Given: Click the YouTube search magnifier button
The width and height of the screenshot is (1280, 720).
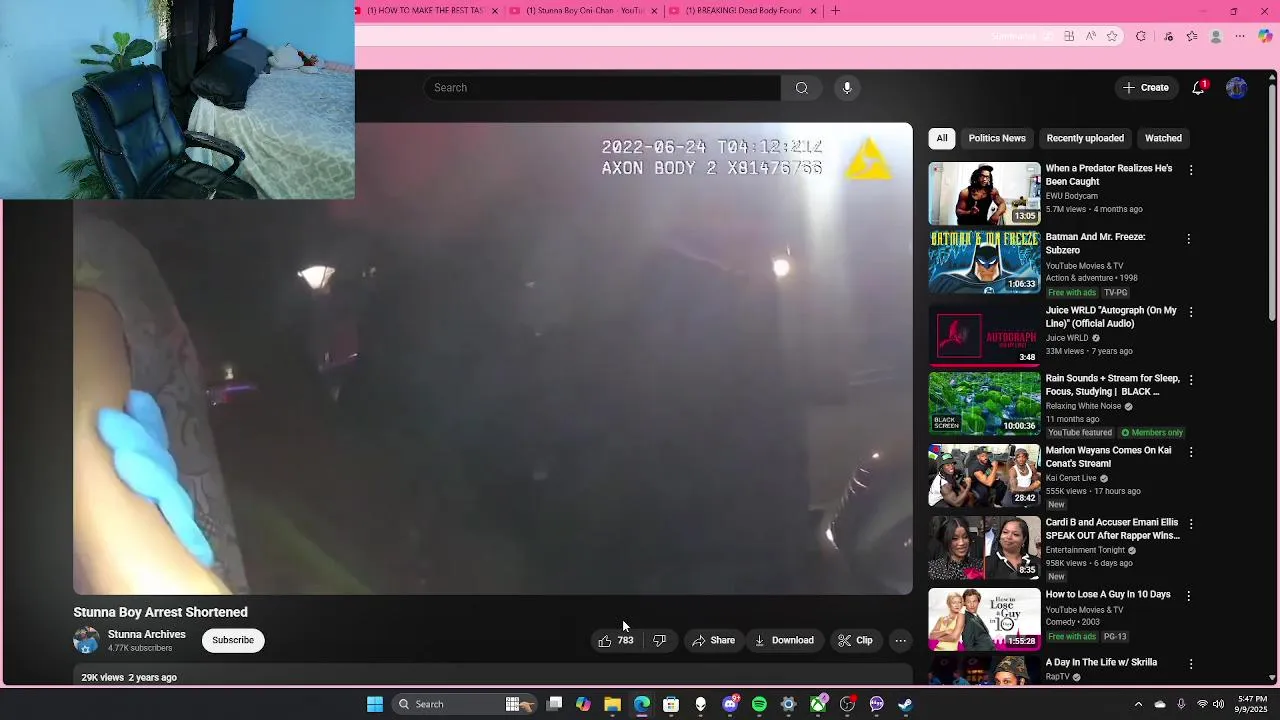Looking at the screenshot, I should pyautogui.click(x=801, y=88).
